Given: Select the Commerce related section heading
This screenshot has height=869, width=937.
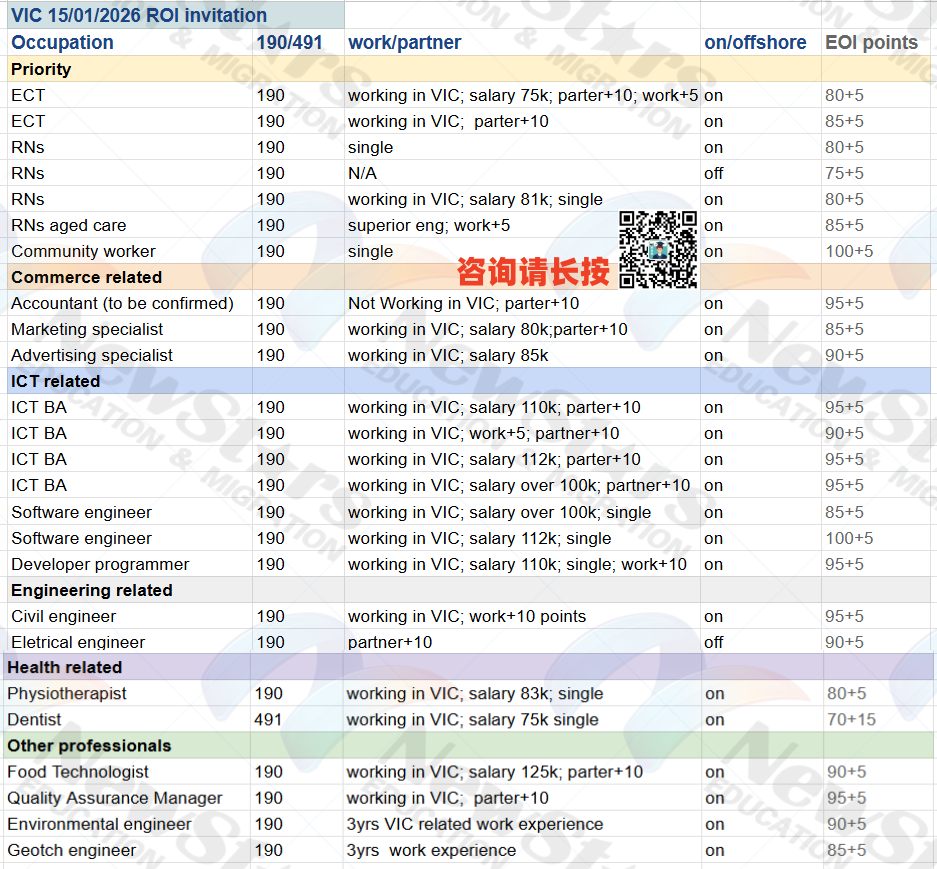Looking at the screenshot, I should [x=86, y=277].
